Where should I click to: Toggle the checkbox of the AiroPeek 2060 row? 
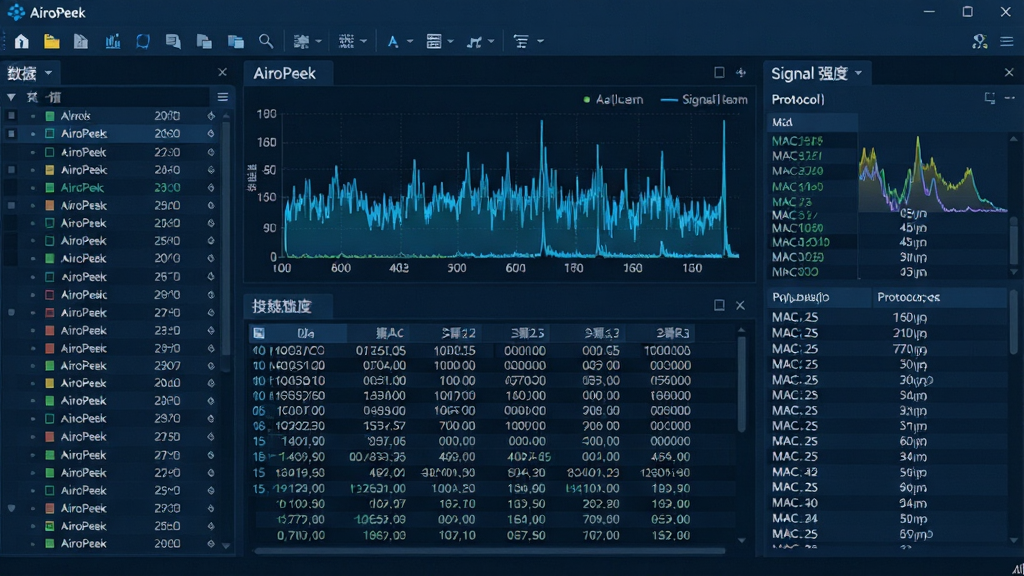pyautogui.click(x=11, y=133)
